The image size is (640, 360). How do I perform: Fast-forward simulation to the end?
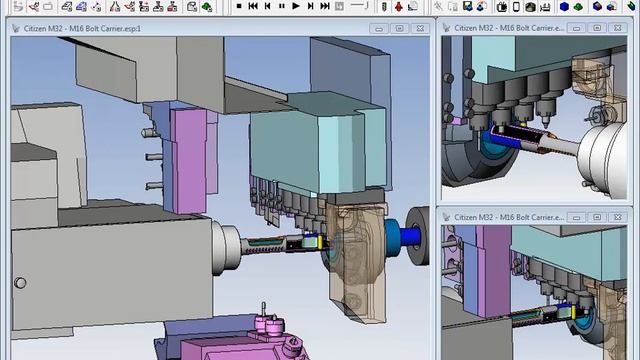[325, 6]
